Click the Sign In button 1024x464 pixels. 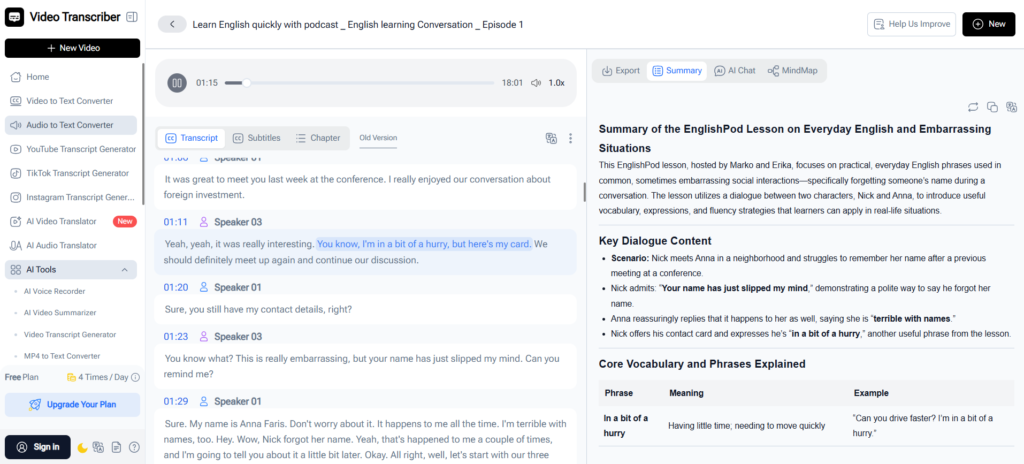(38, 447)
